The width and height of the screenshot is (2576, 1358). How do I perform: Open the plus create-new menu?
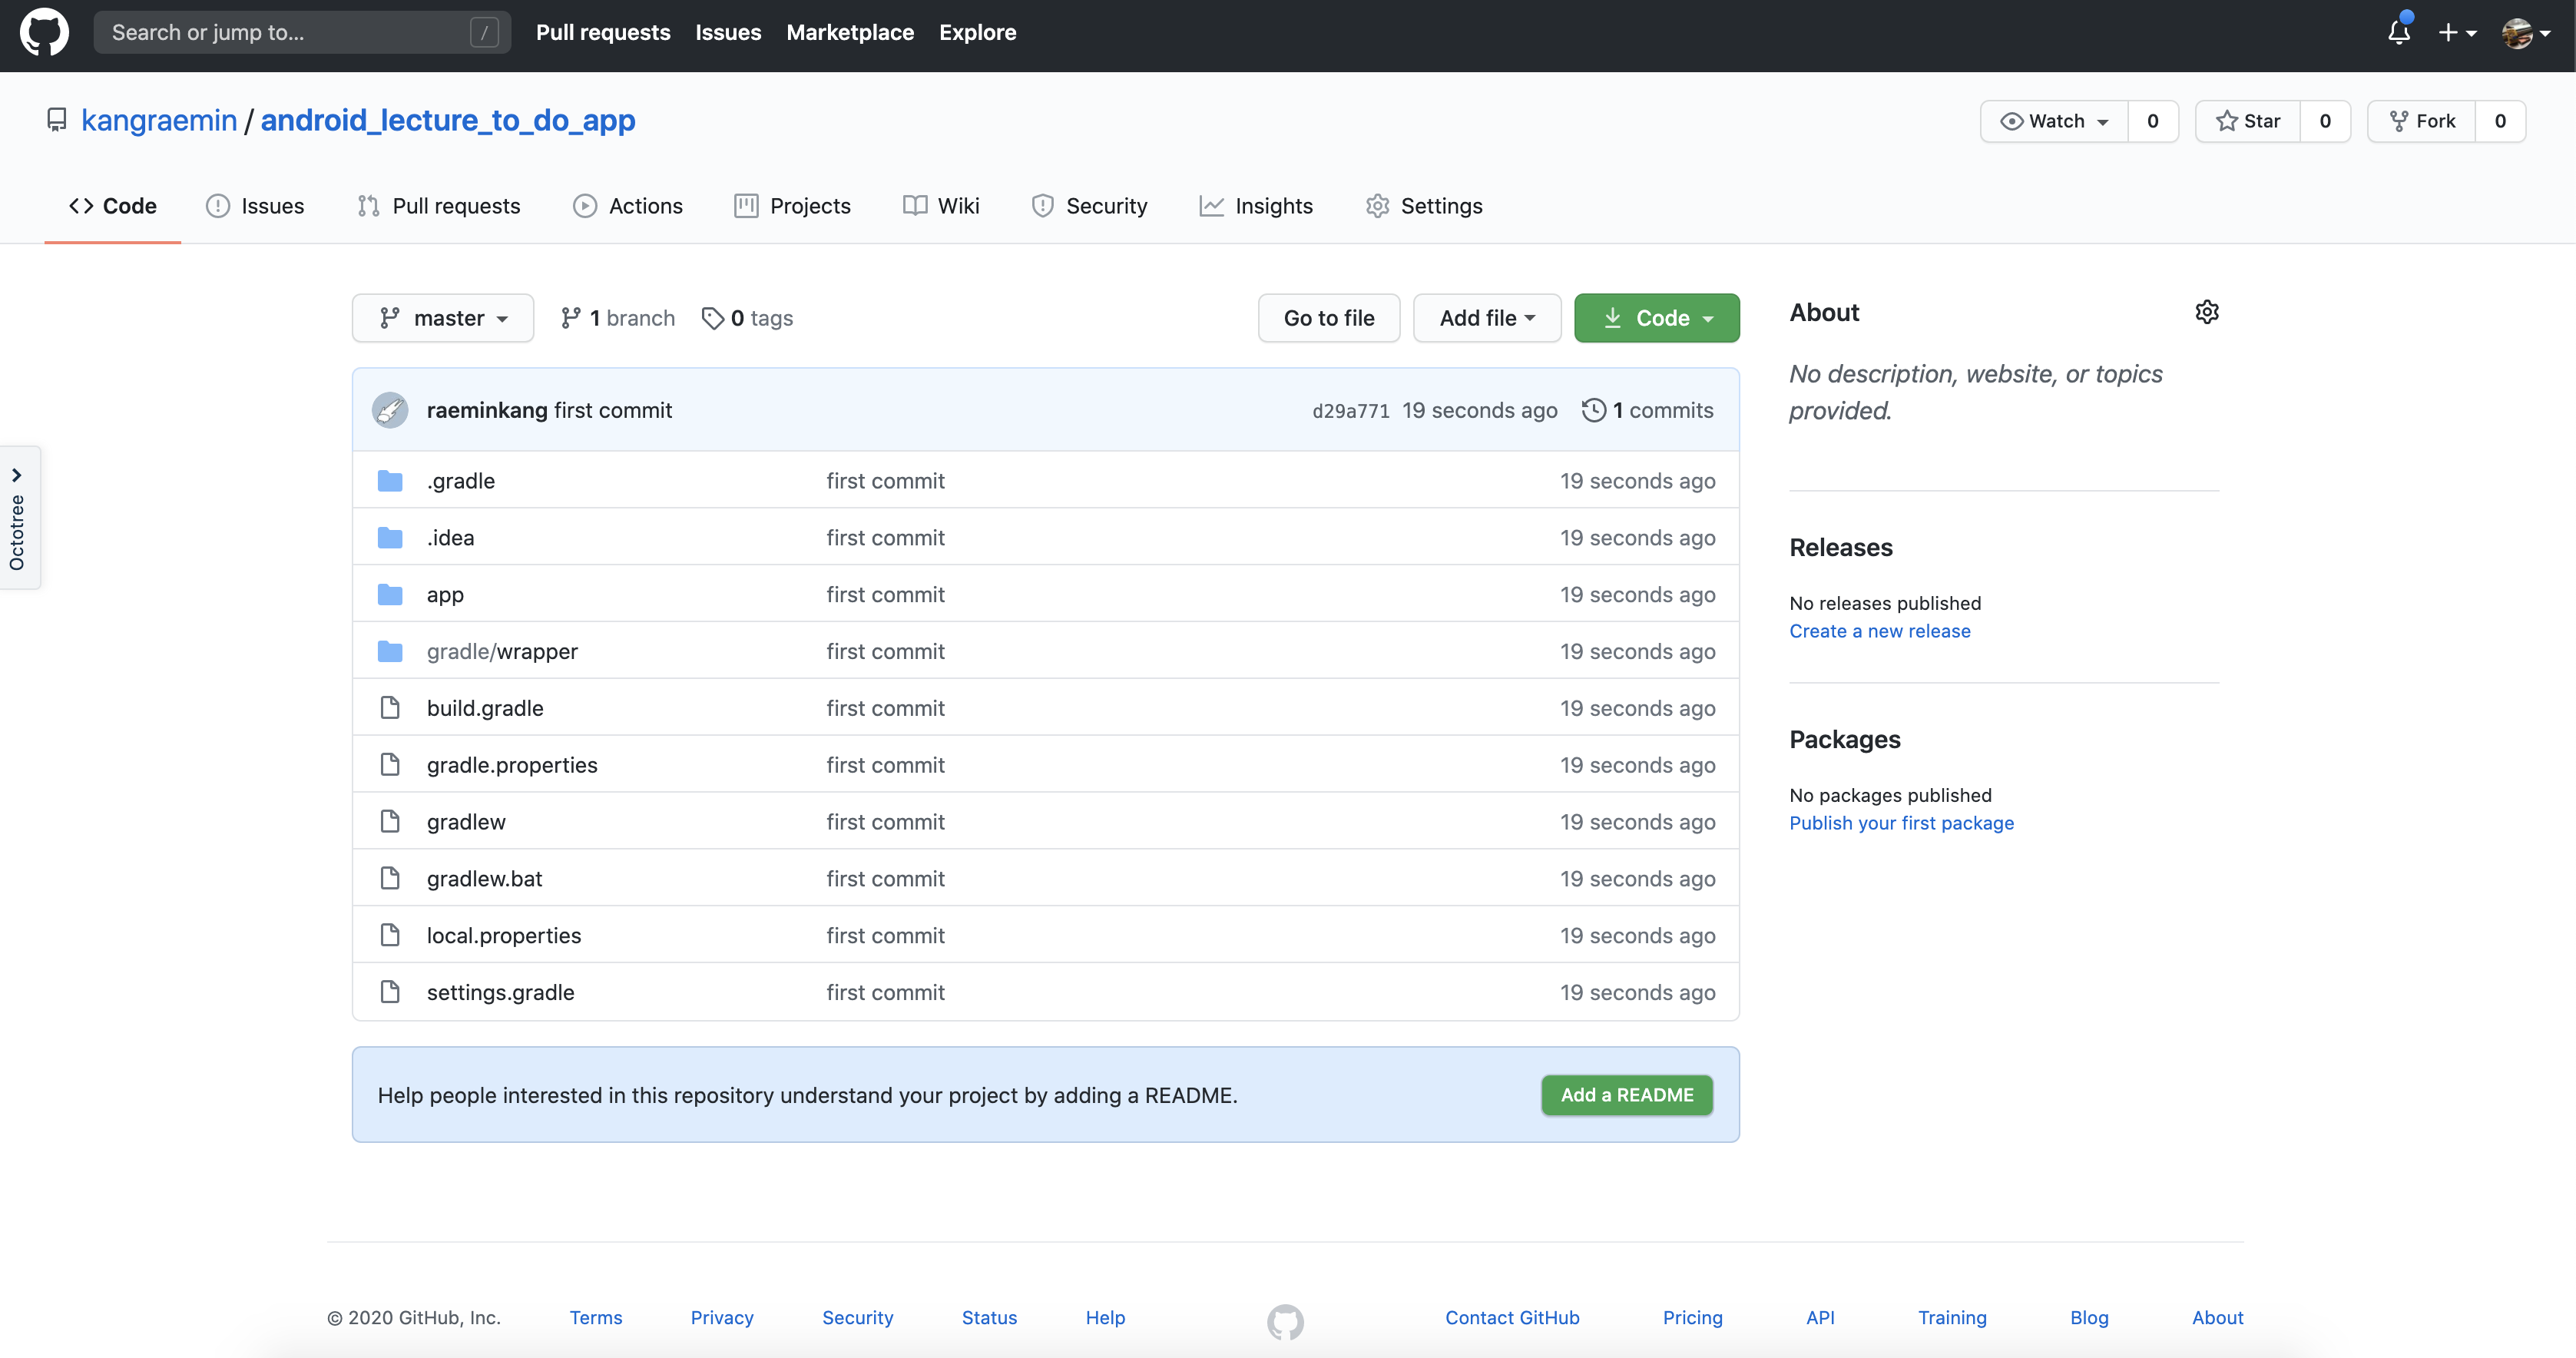[x=2457, y=33]
